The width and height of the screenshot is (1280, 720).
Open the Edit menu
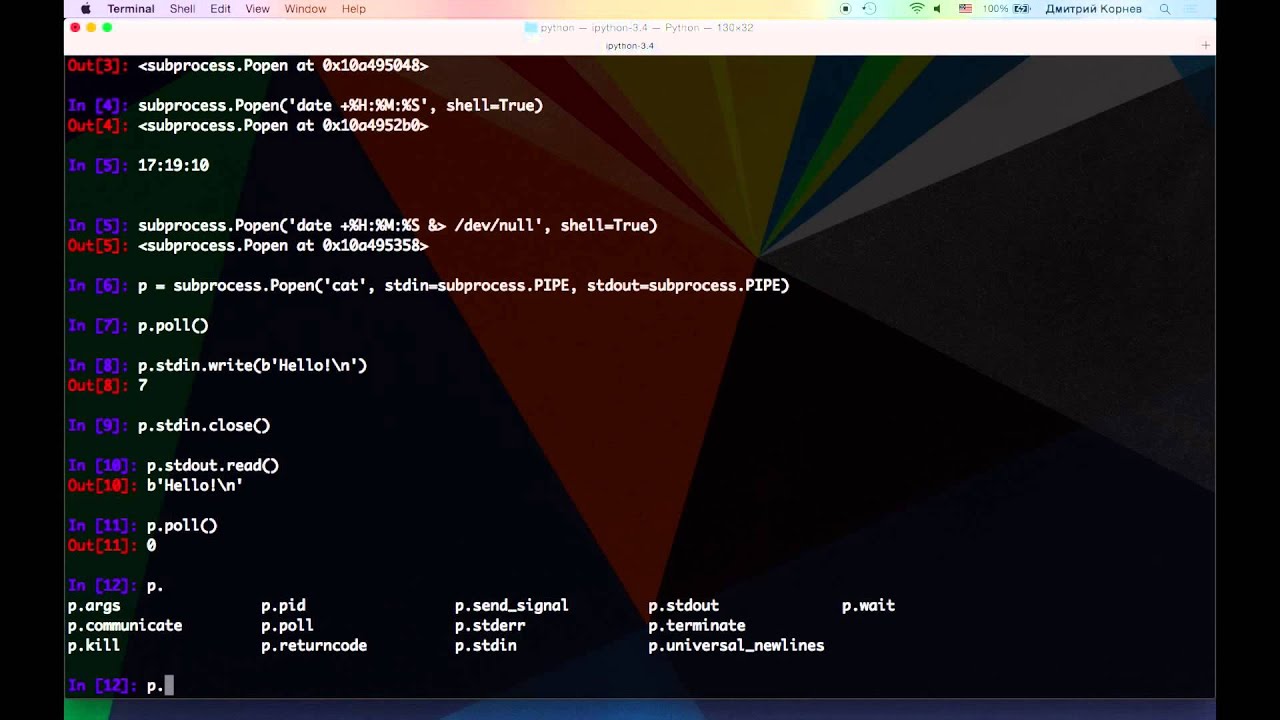(x=221, y=9)
